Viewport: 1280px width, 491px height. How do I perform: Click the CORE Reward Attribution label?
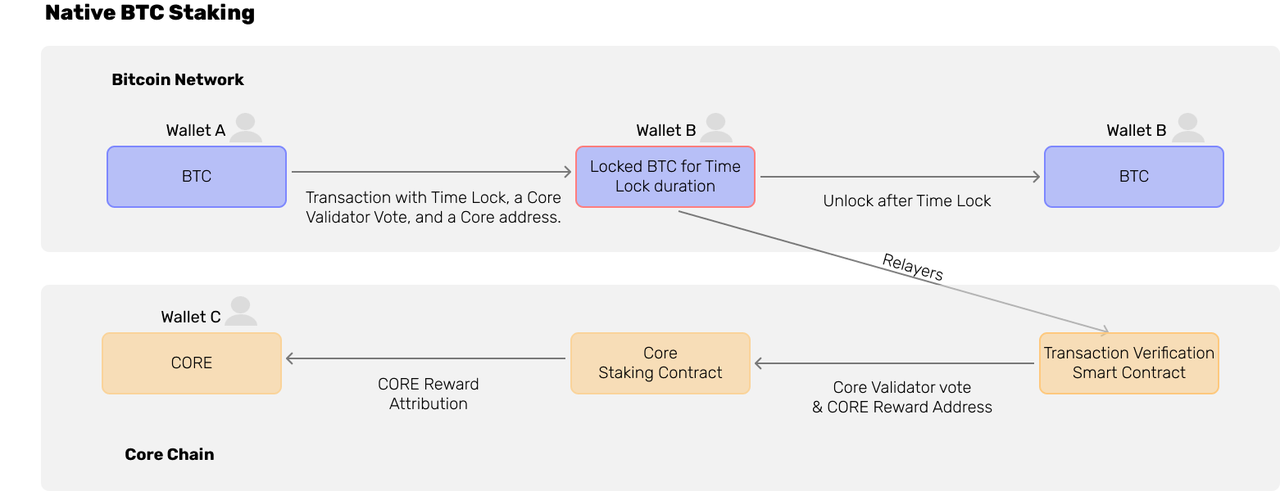[x=428, y=394]
